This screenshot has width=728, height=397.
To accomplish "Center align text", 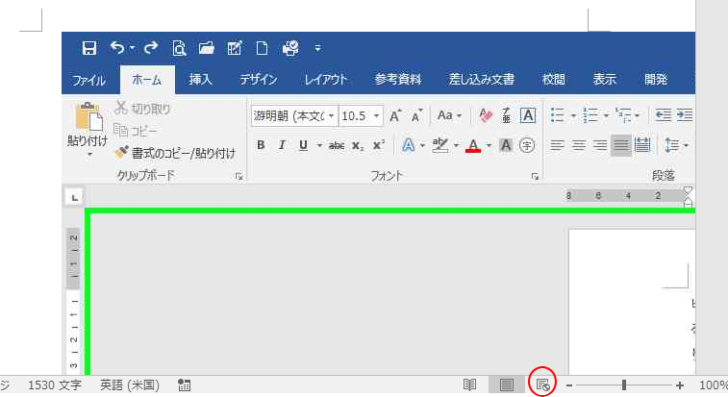I will click(x=578, y=146).
